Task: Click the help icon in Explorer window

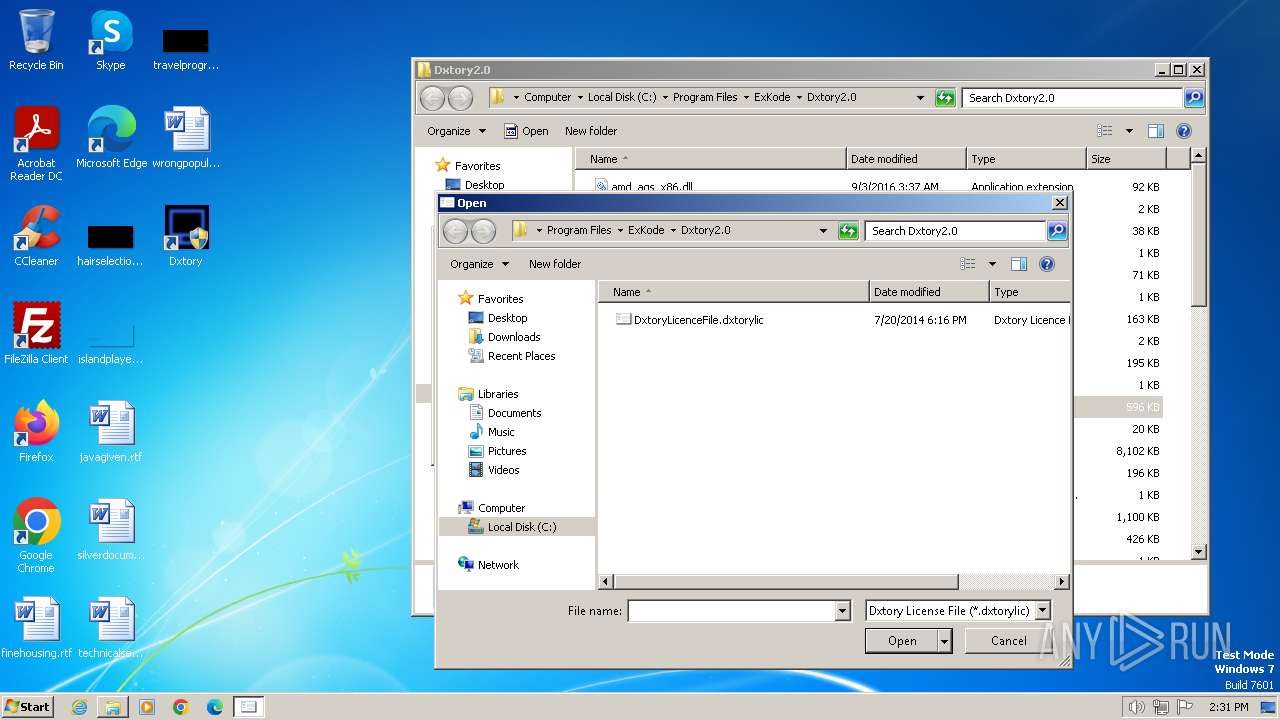Action: (x=1184, y=131)
